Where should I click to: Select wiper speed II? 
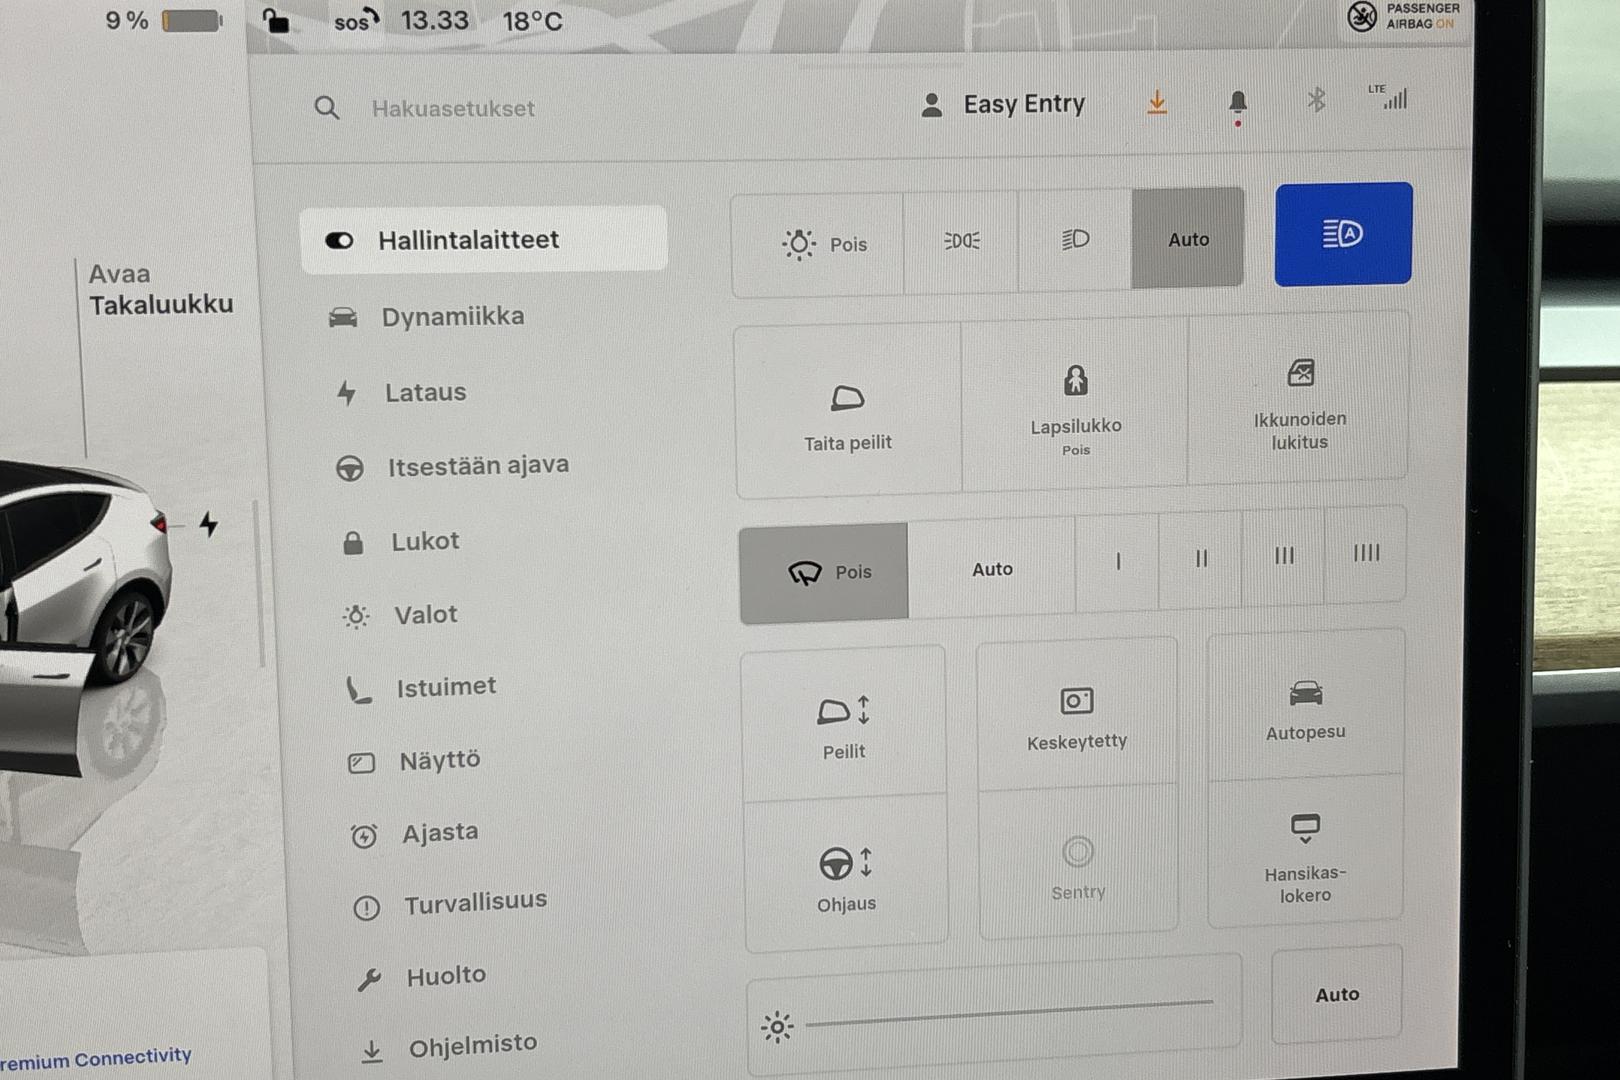1201,558
